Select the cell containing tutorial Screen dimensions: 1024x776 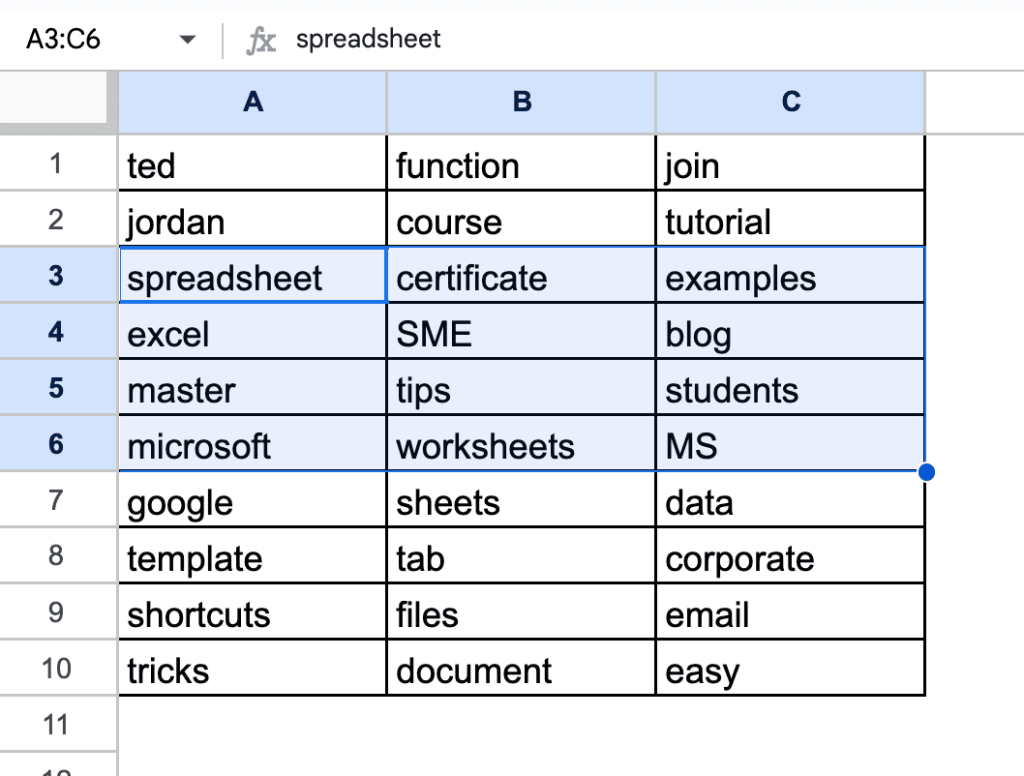(x=790, y=220)
